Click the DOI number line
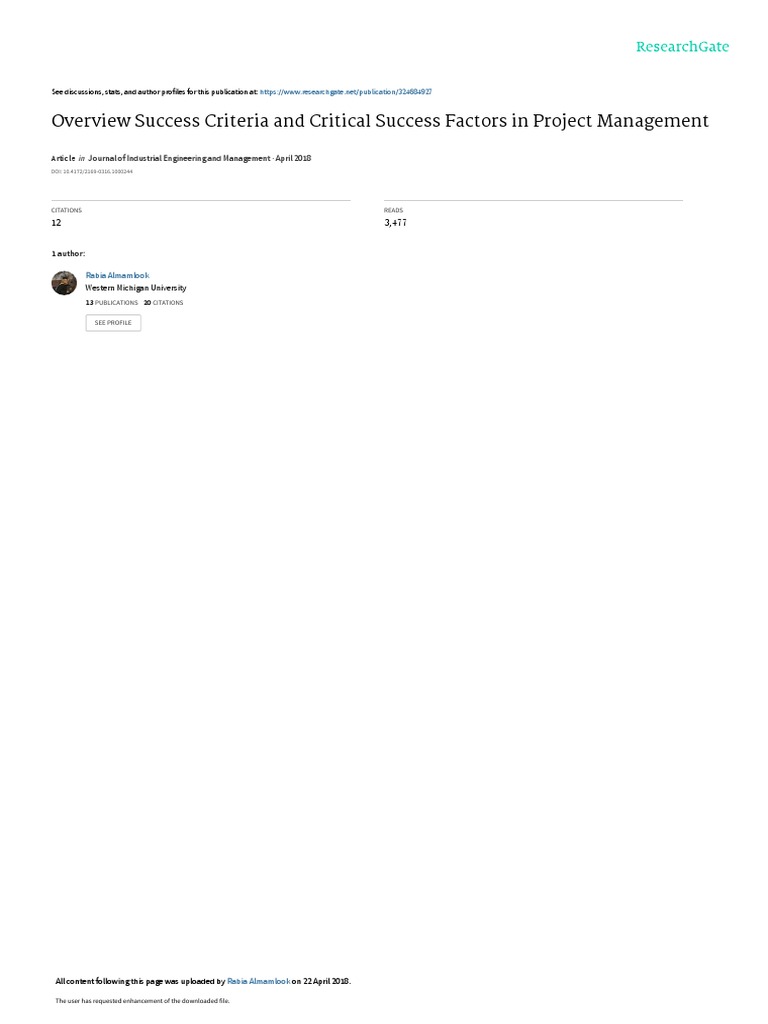Screen dimensions: 768x1024 click(x=92, y=172)
